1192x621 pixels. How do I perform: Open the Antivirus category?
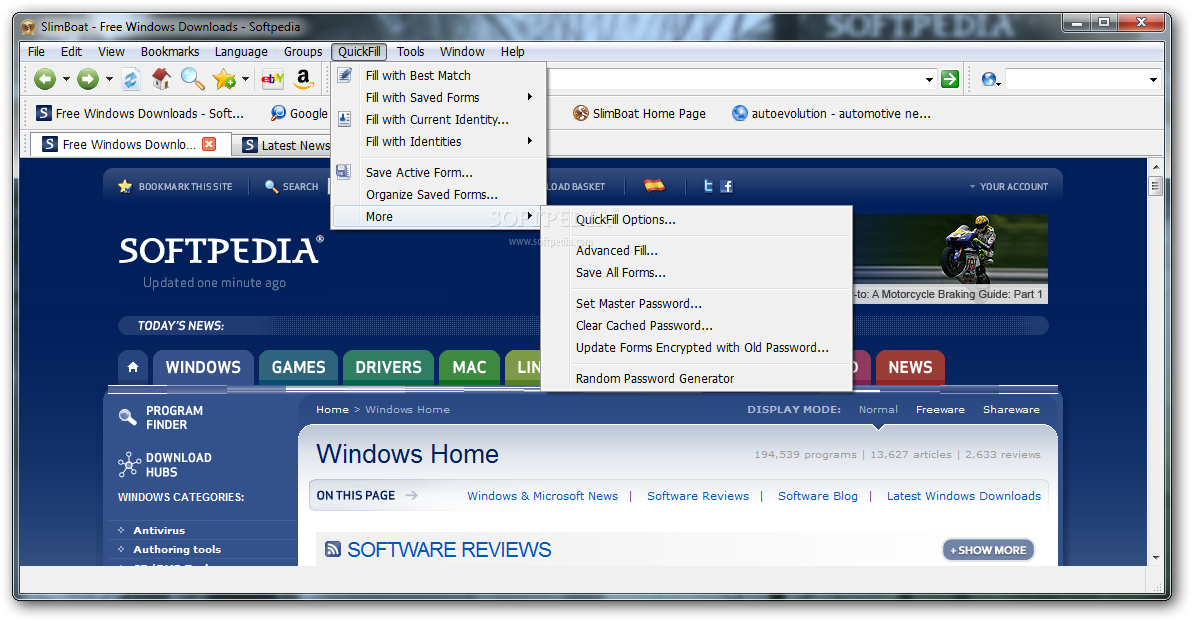coord(159,530)
